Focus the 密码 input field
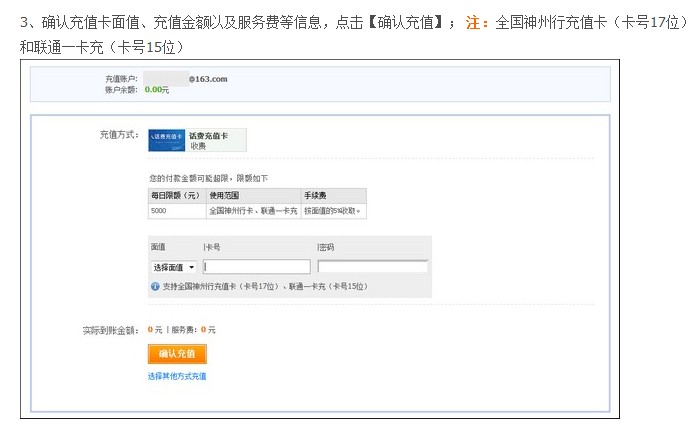 [x=373, y=266]
